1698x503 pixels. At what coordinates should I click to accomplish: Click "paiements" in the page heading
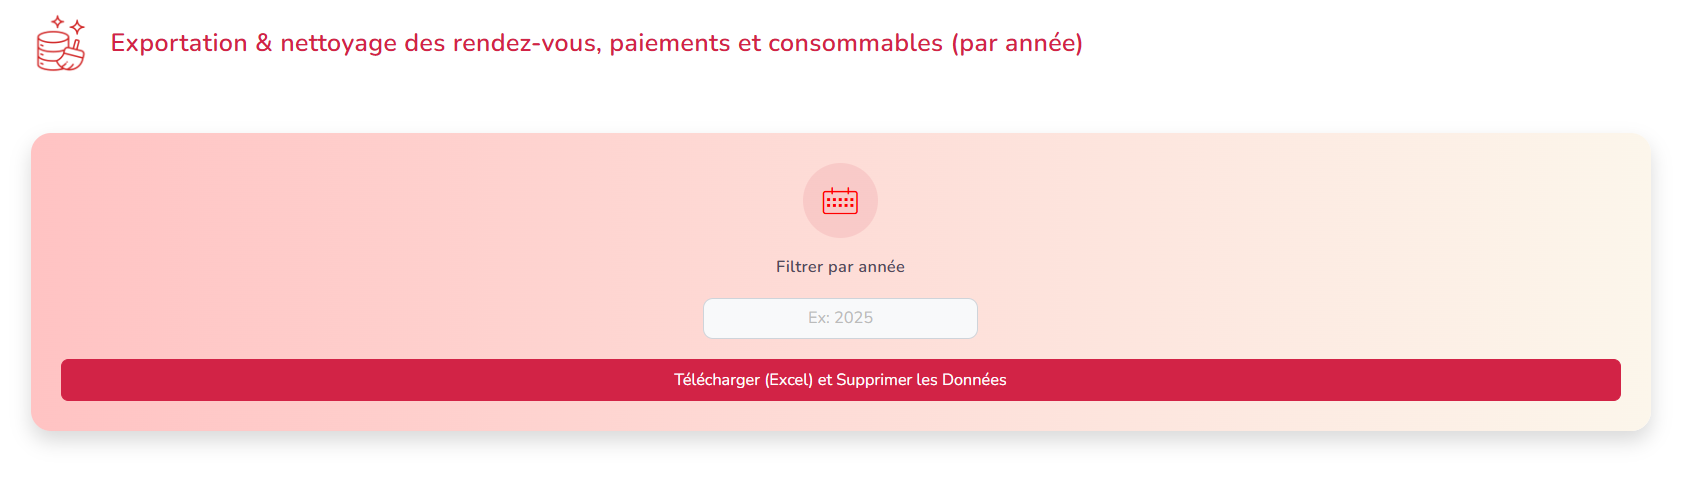coord(670,43)
